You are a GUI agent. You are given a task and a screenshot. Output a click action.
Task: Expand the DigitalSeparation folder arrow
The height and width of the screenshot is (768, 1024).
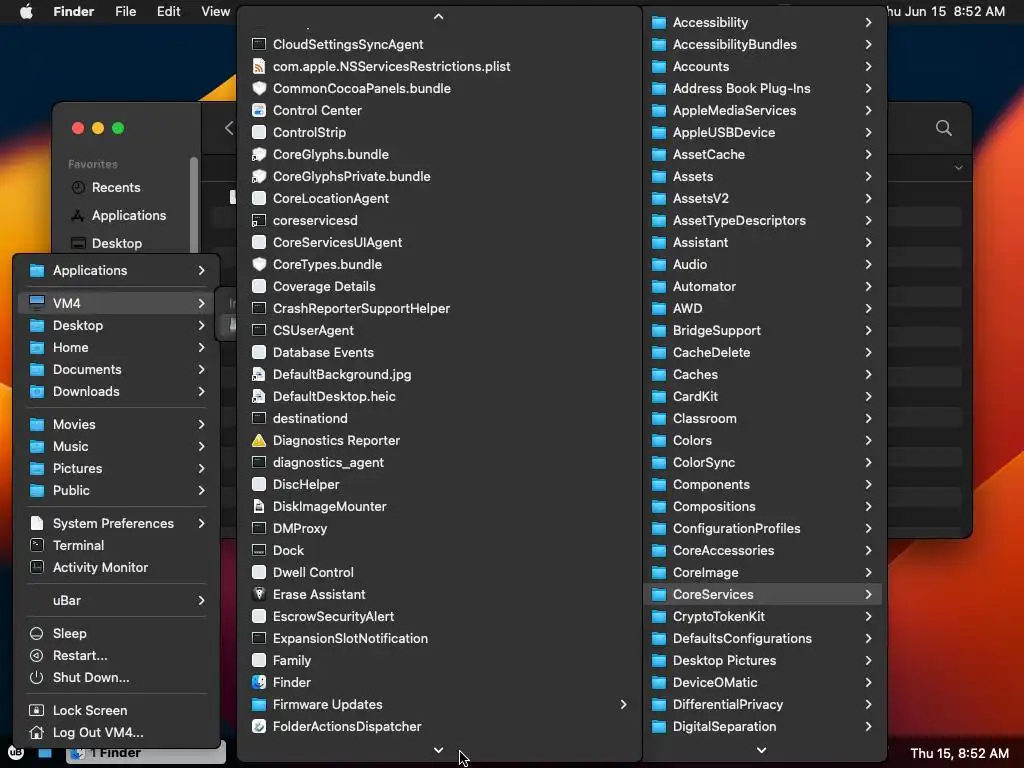(869, 726)
